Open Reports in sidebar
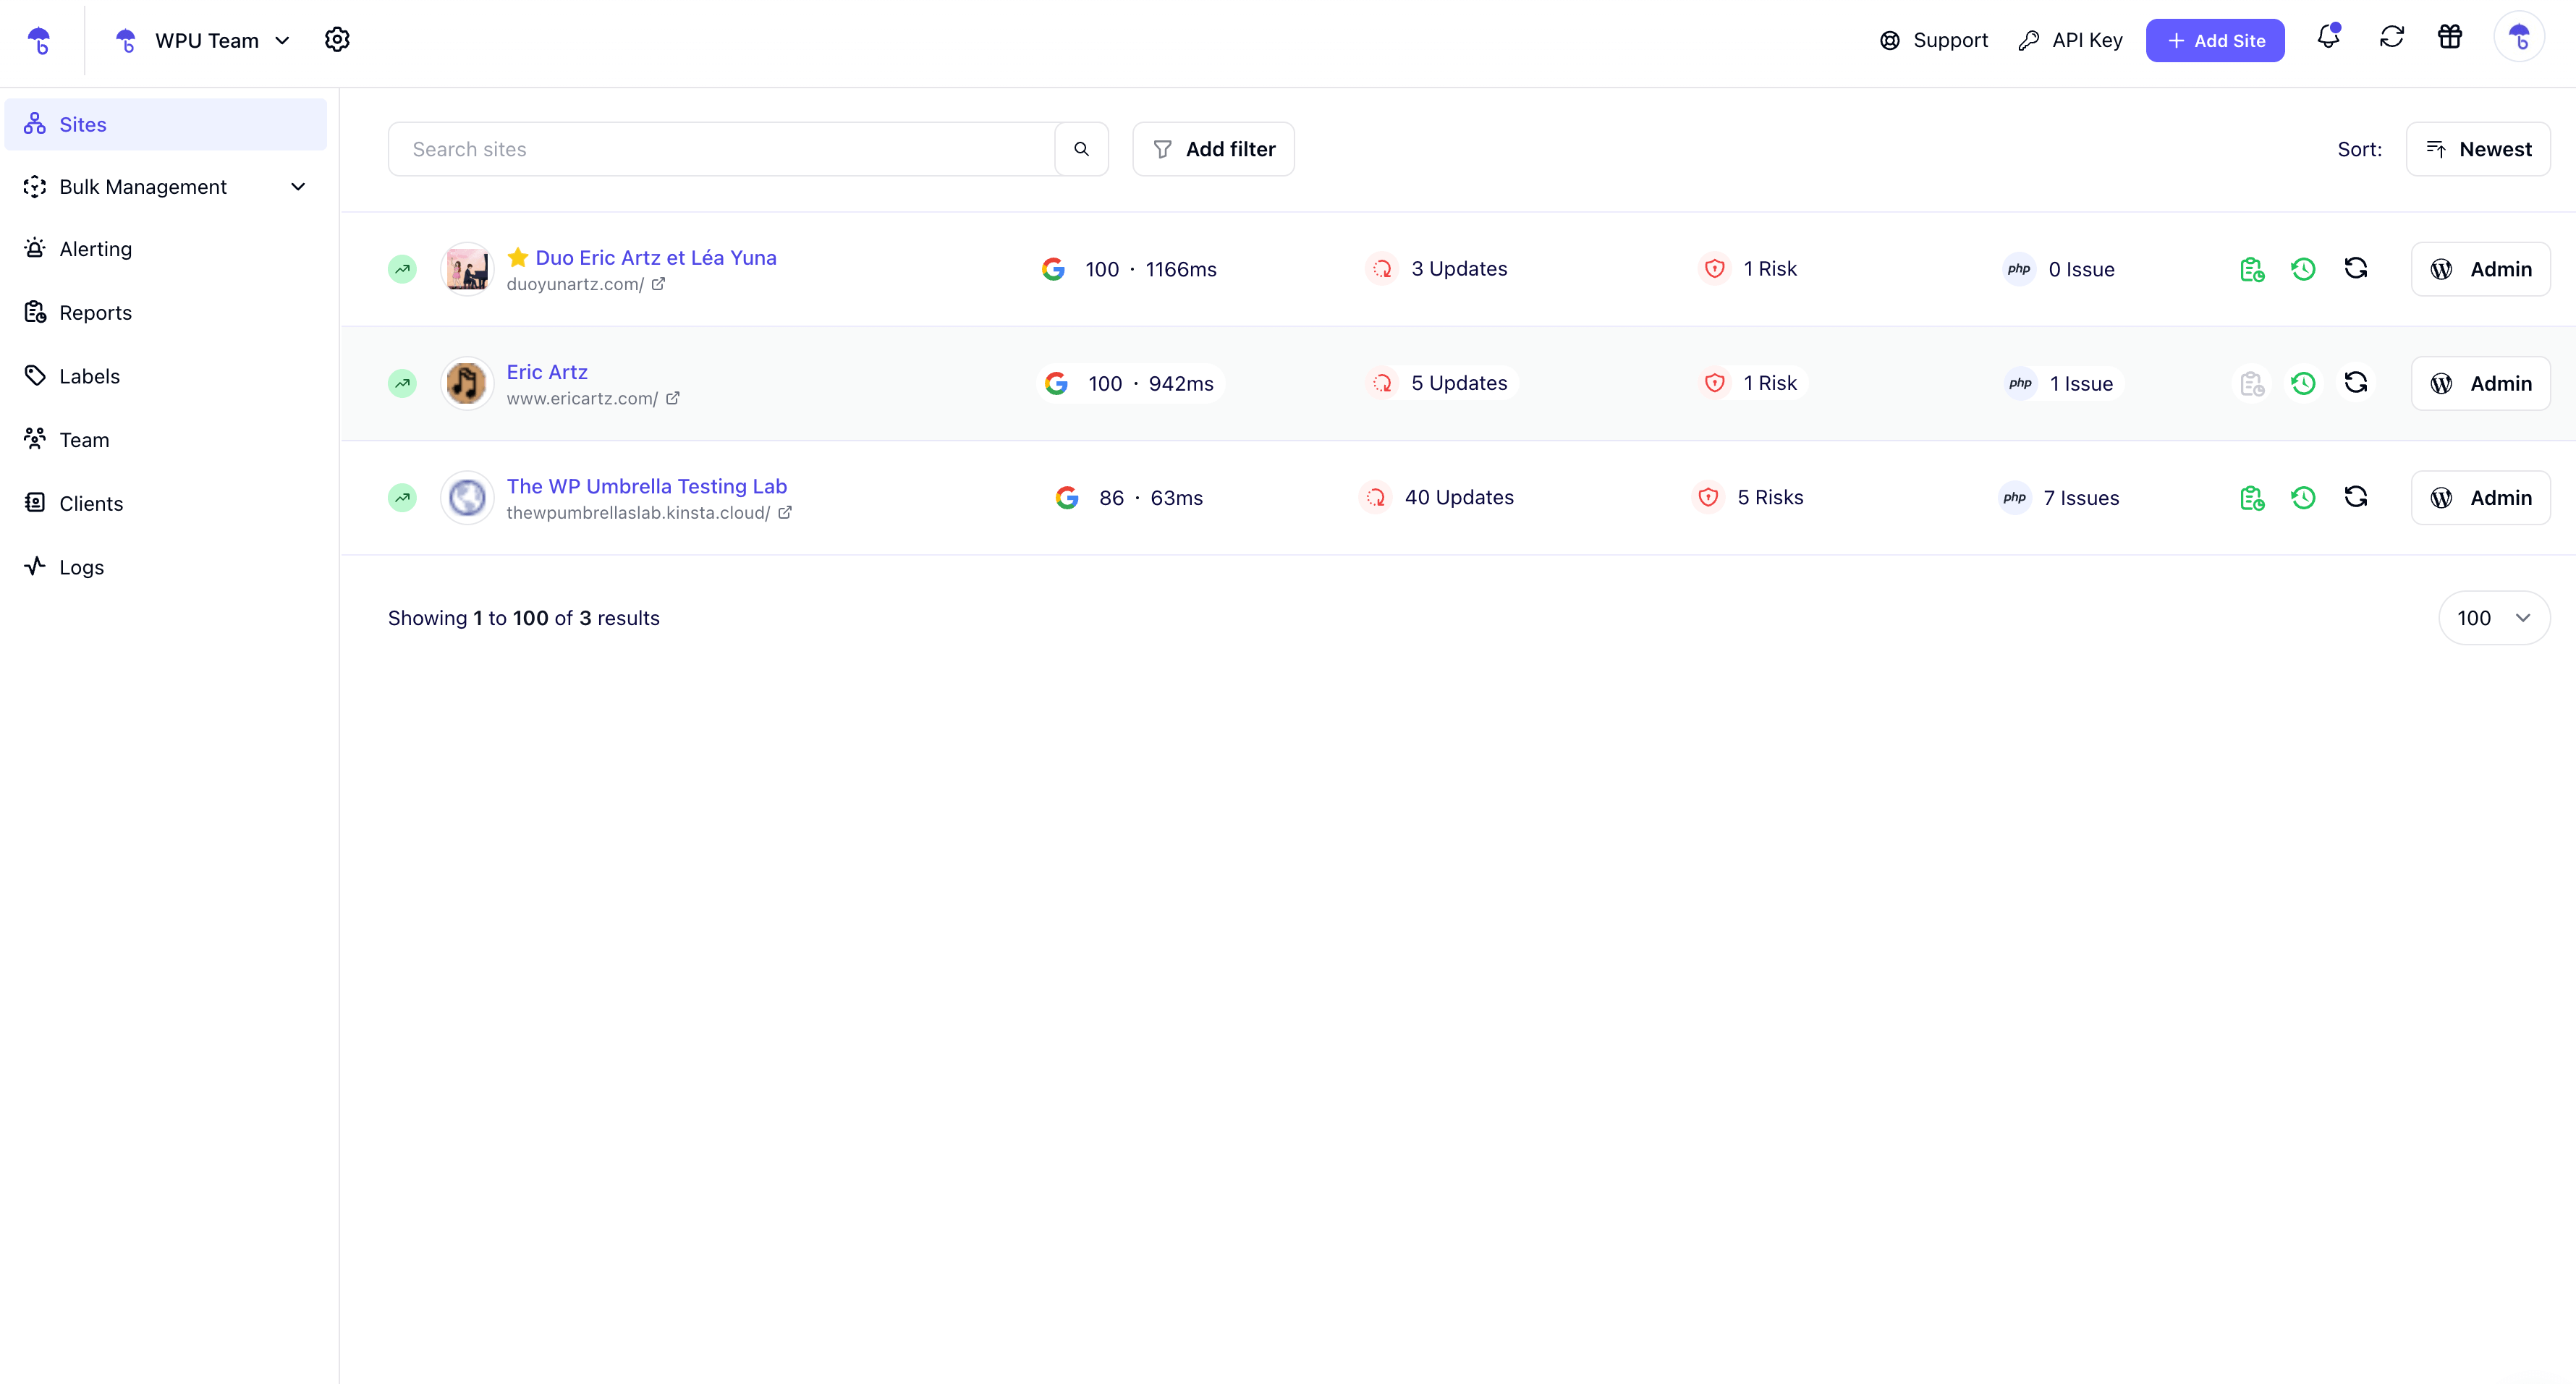The width and height of the screenshot is (2576, 1384). (95, 313)
